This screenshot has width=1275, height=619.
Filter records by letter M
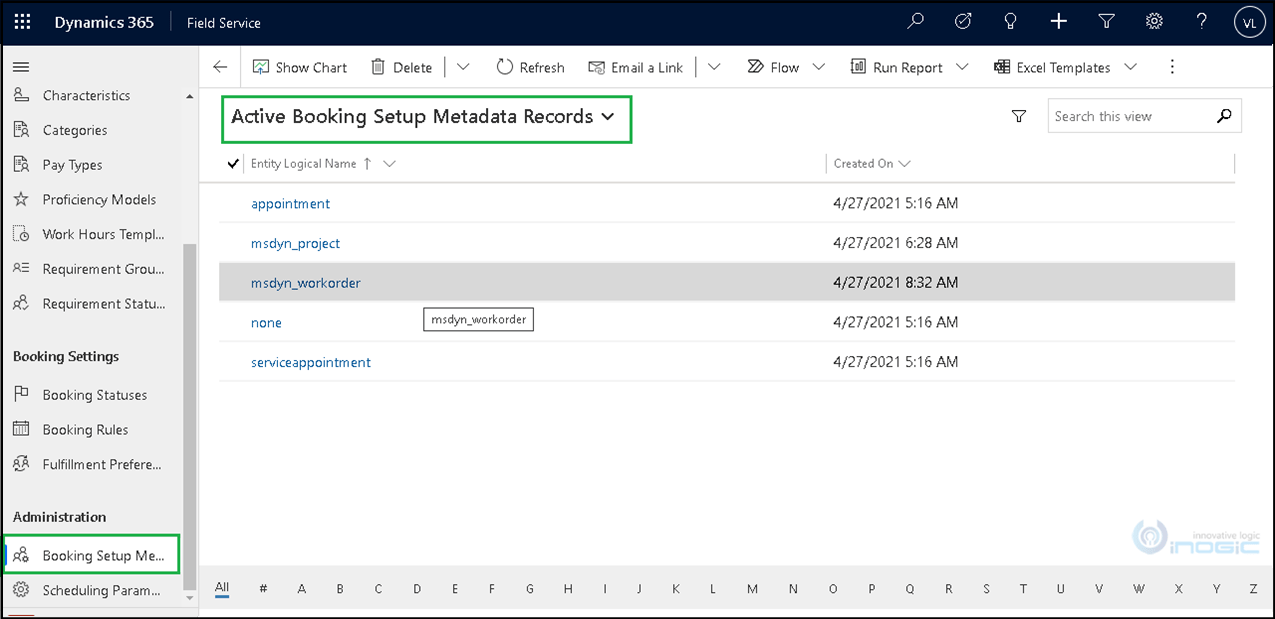coord(752,589)
